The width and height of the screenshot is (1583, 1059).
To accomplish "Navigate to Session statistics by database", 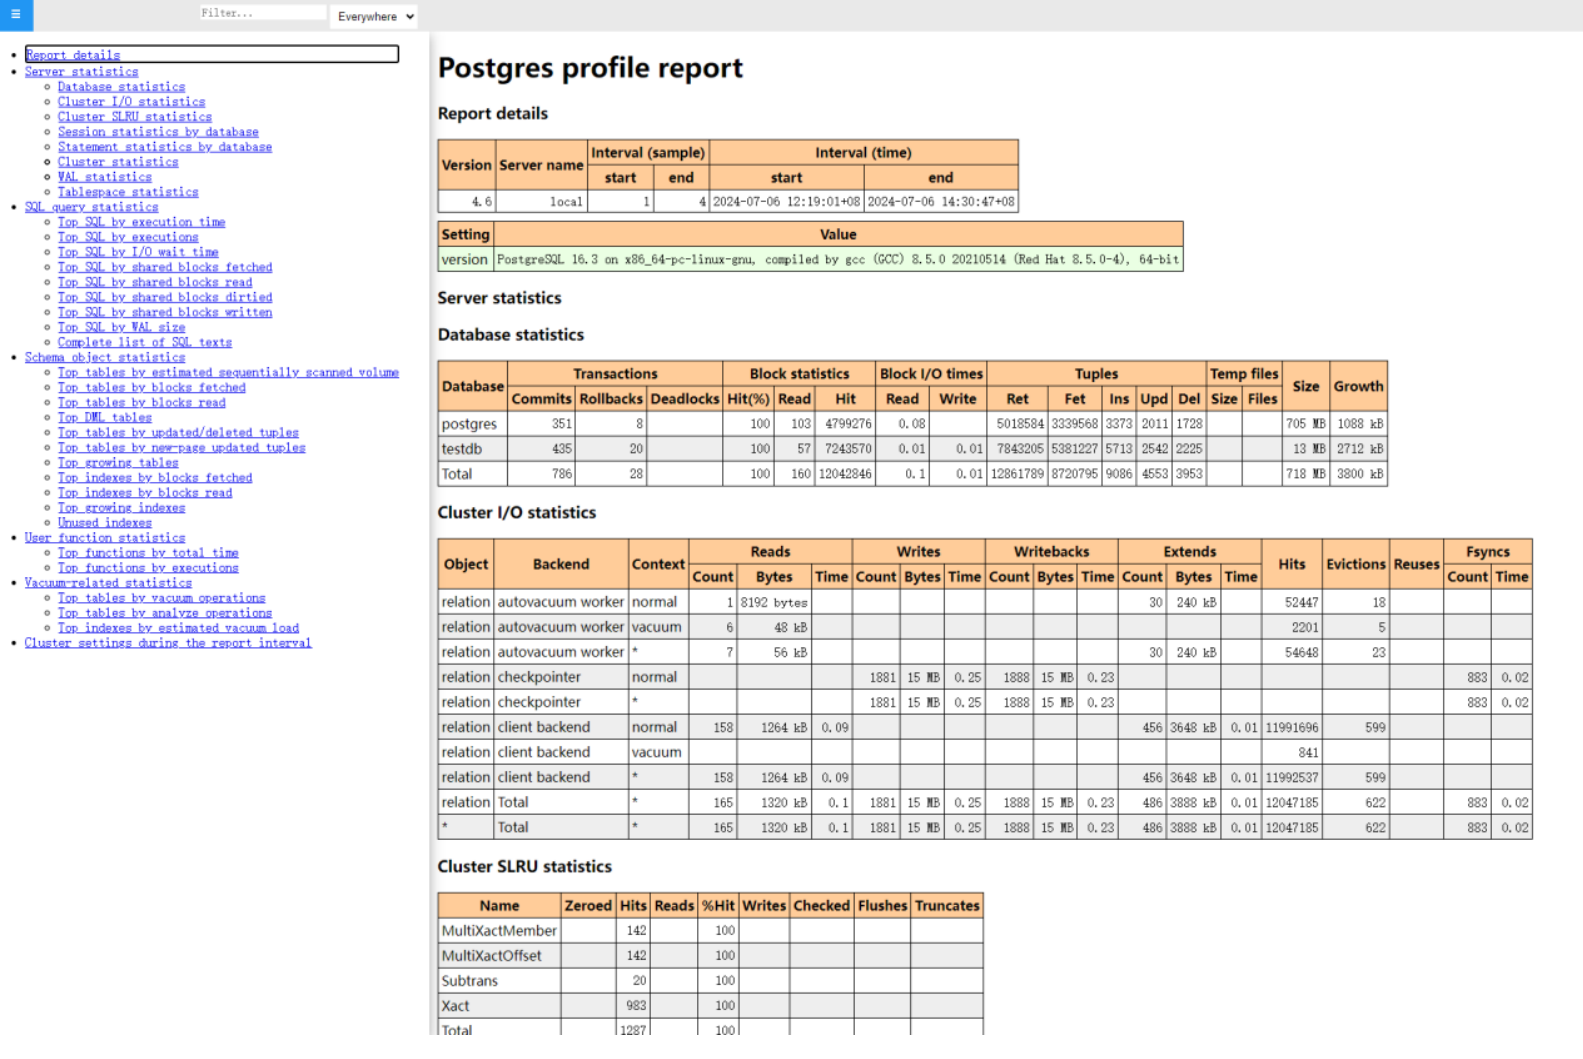I will [158, 132].
